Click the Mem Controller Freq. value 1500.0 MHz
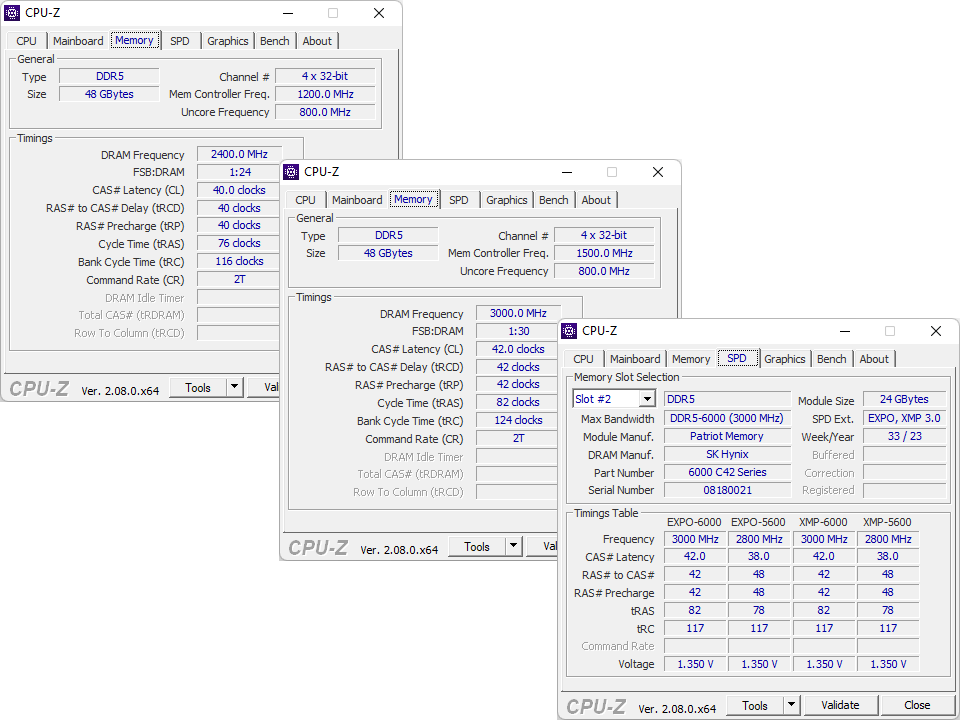The image size is (960, 720). click(x=604, y=253)
